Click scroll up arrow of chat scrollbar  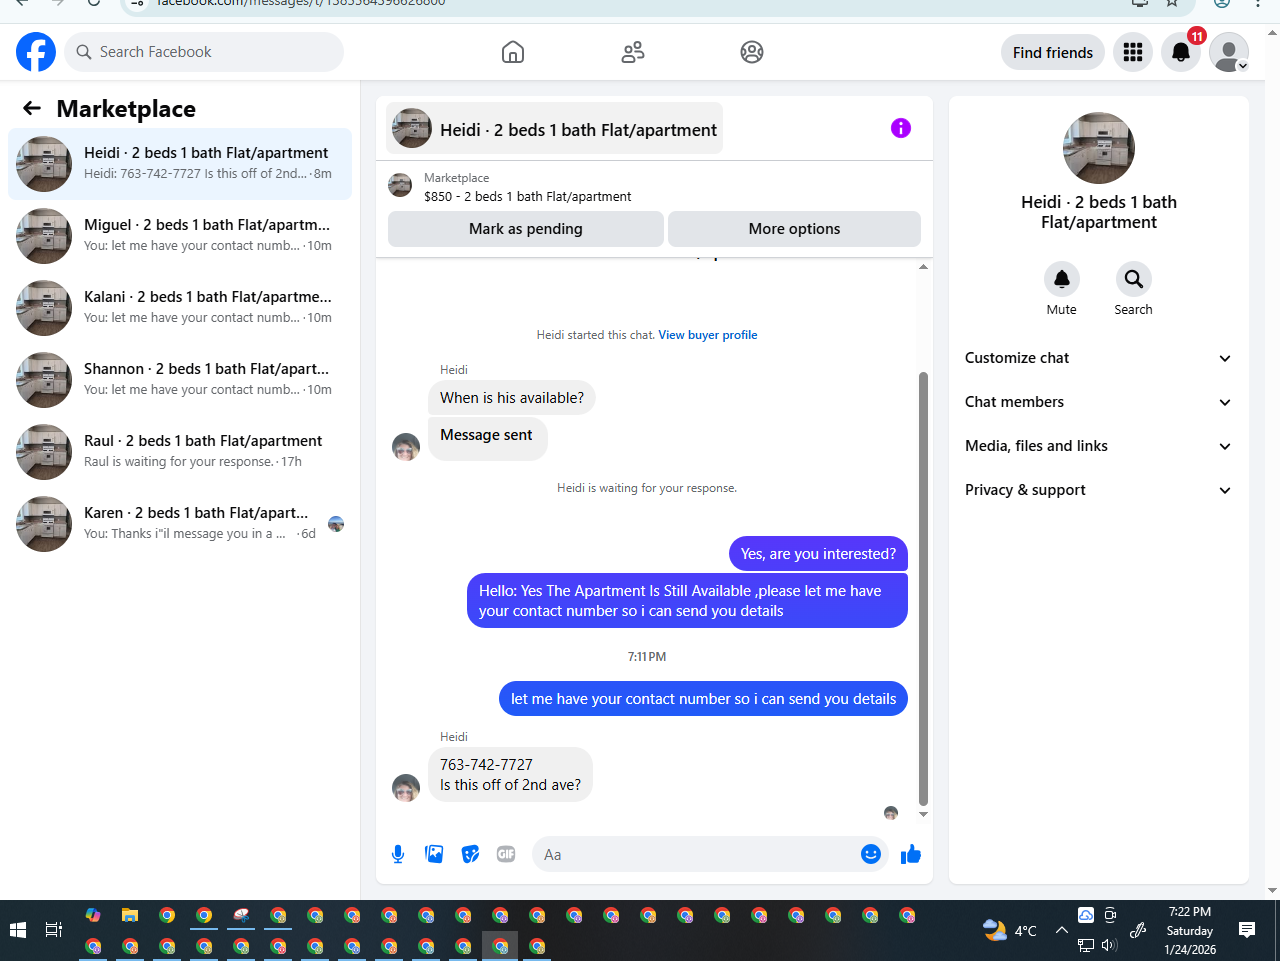pyautogui.click(x=923, y=266)
